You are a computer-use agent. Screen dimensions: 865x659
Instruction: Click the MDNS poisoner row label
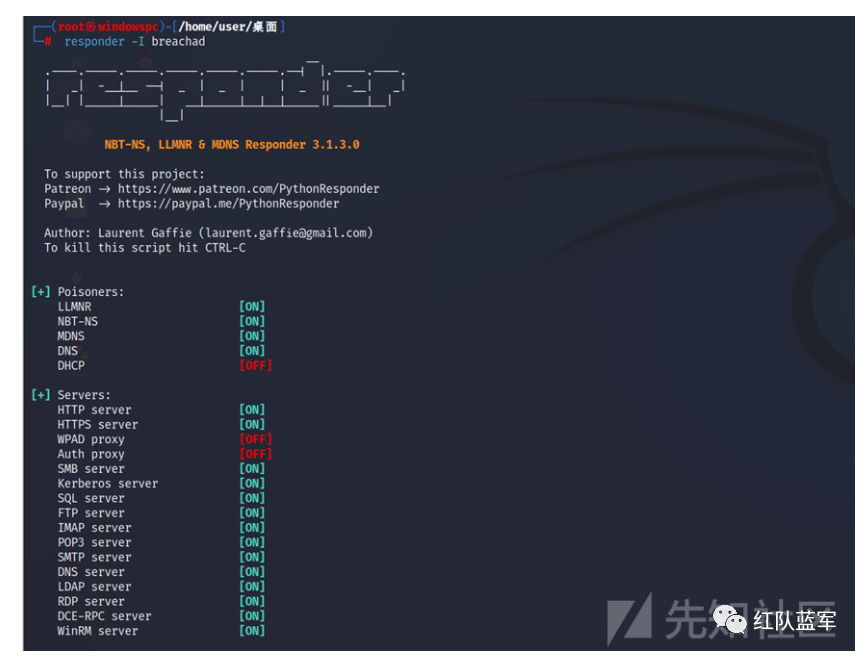[71, 336]
